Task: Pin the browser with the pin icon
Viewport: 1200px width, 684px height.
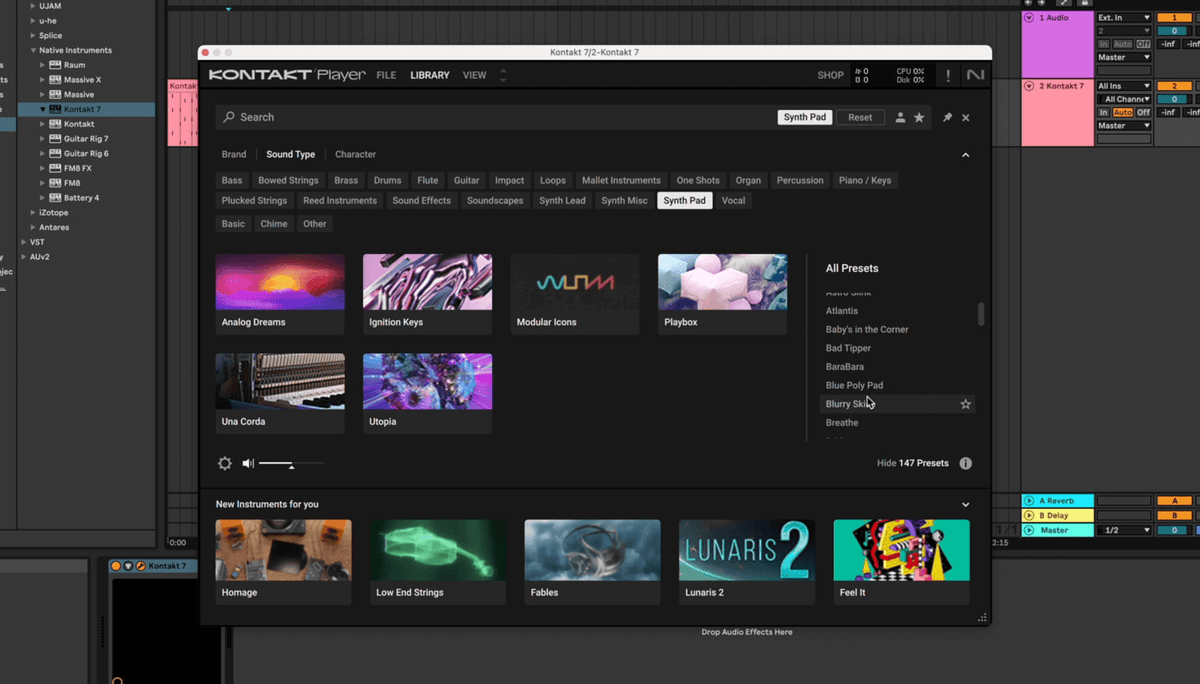Action: (x=947, y=117)
